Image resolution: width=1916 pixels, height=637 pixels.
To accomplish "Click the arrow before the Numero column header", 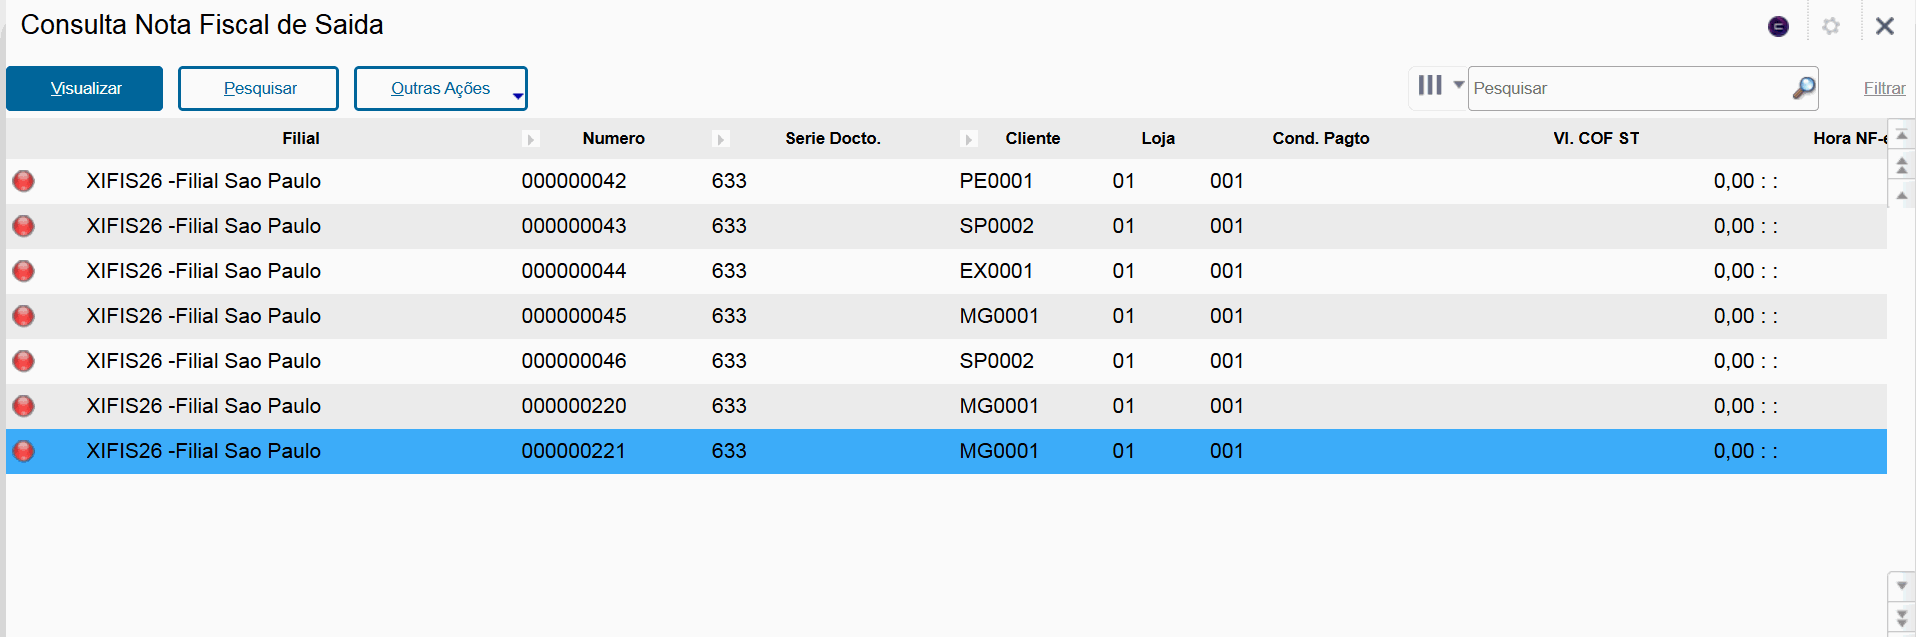I will pos(531,139).
